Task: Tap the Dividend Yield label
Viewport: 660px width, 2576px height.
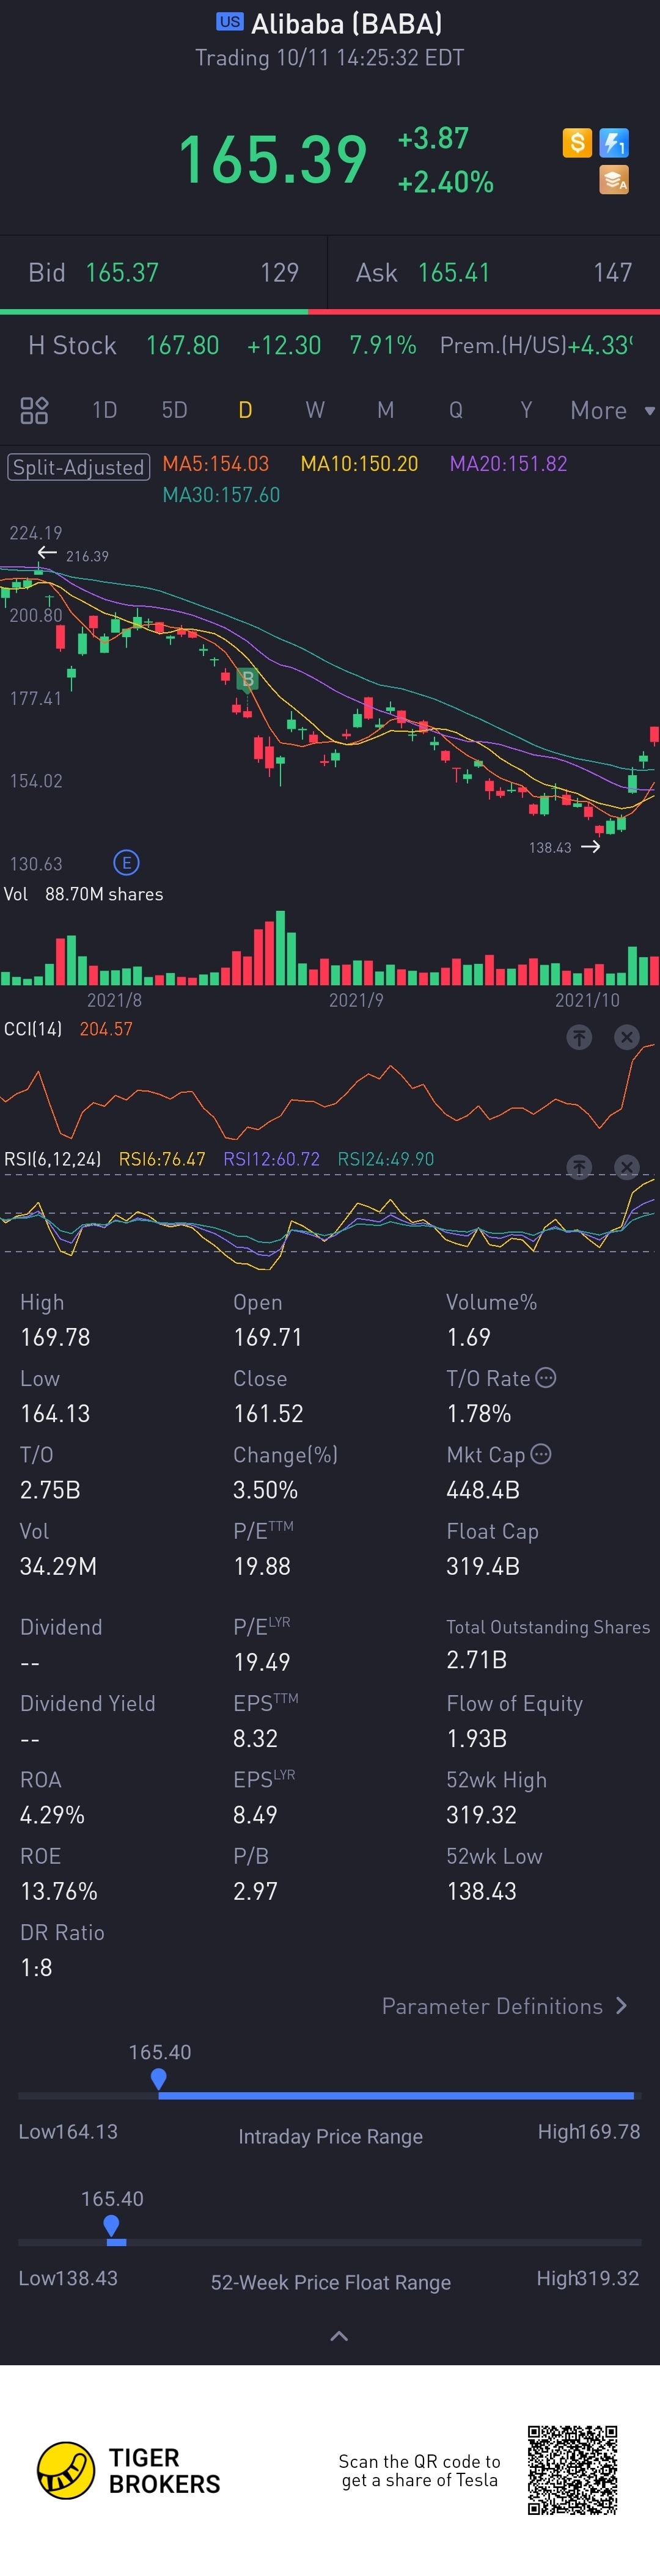Action: point(88,1703)
